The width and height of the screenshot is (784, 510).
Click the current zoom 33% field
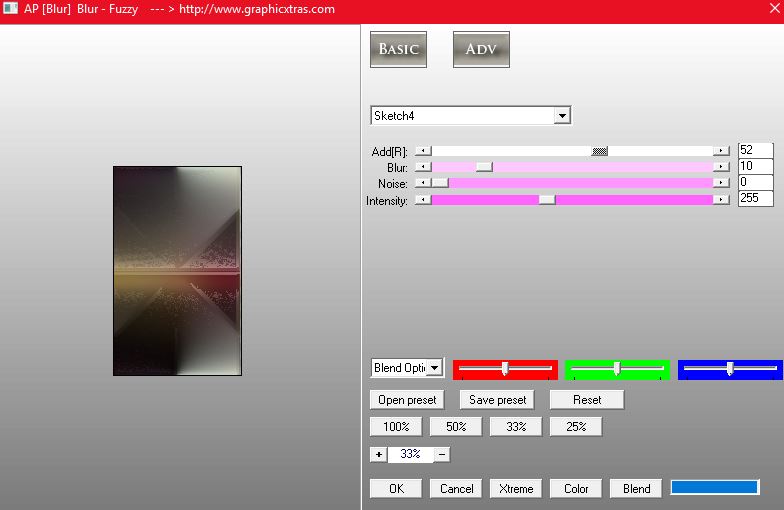coord(410,454)
